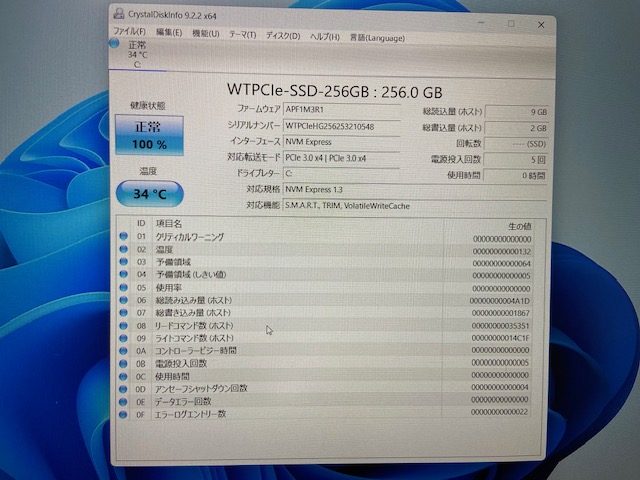The width and height of the screenshot is (640, 480).
Task: Click blue status dot for 使用率 row
Action: (x=124, y=288)
